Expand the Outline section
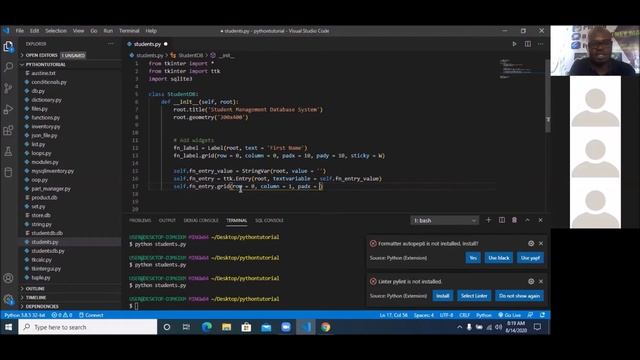Screen dimensions: 640x360 coord(71,289)
